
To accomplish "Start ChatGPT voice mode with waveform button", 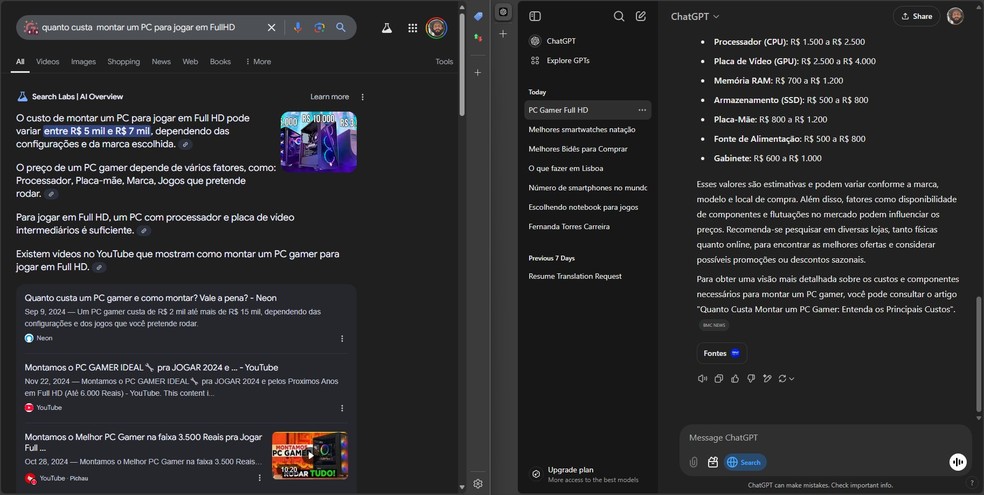I will click(958, 462).
